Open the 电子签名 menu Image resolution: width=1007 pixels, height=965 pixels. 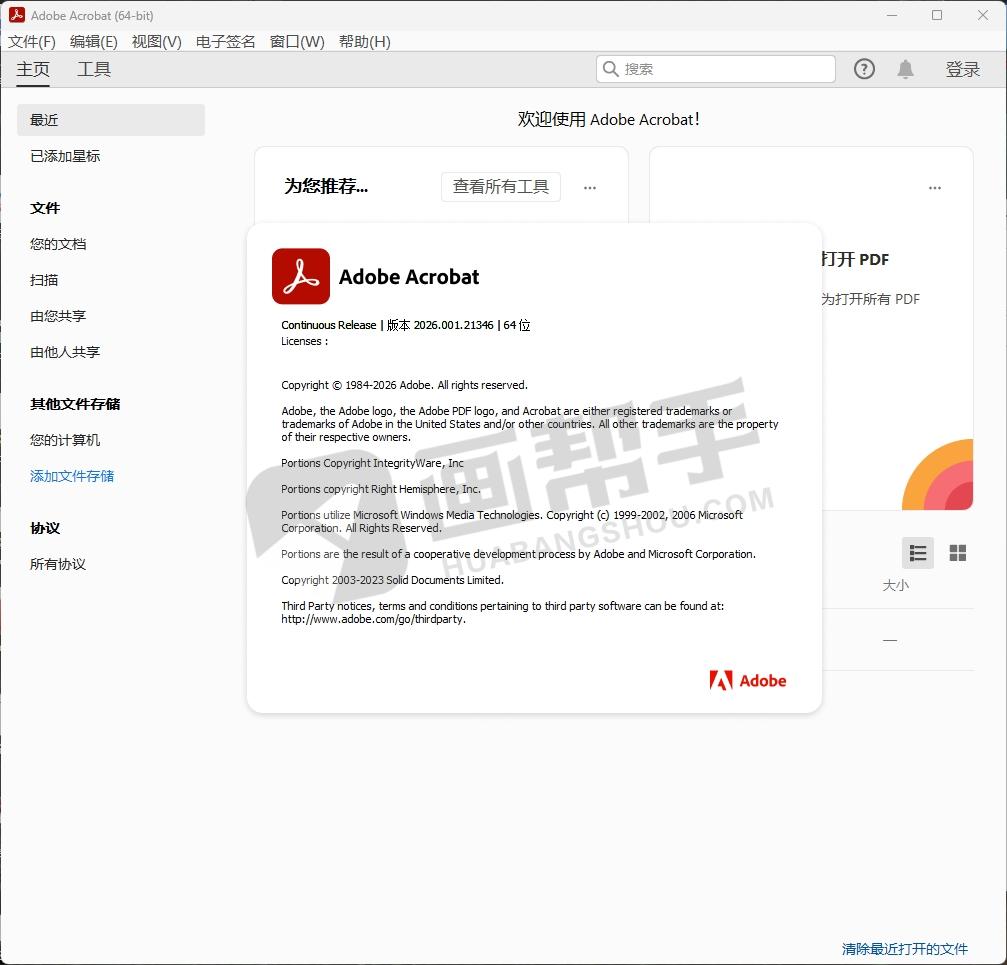(225, 42)
